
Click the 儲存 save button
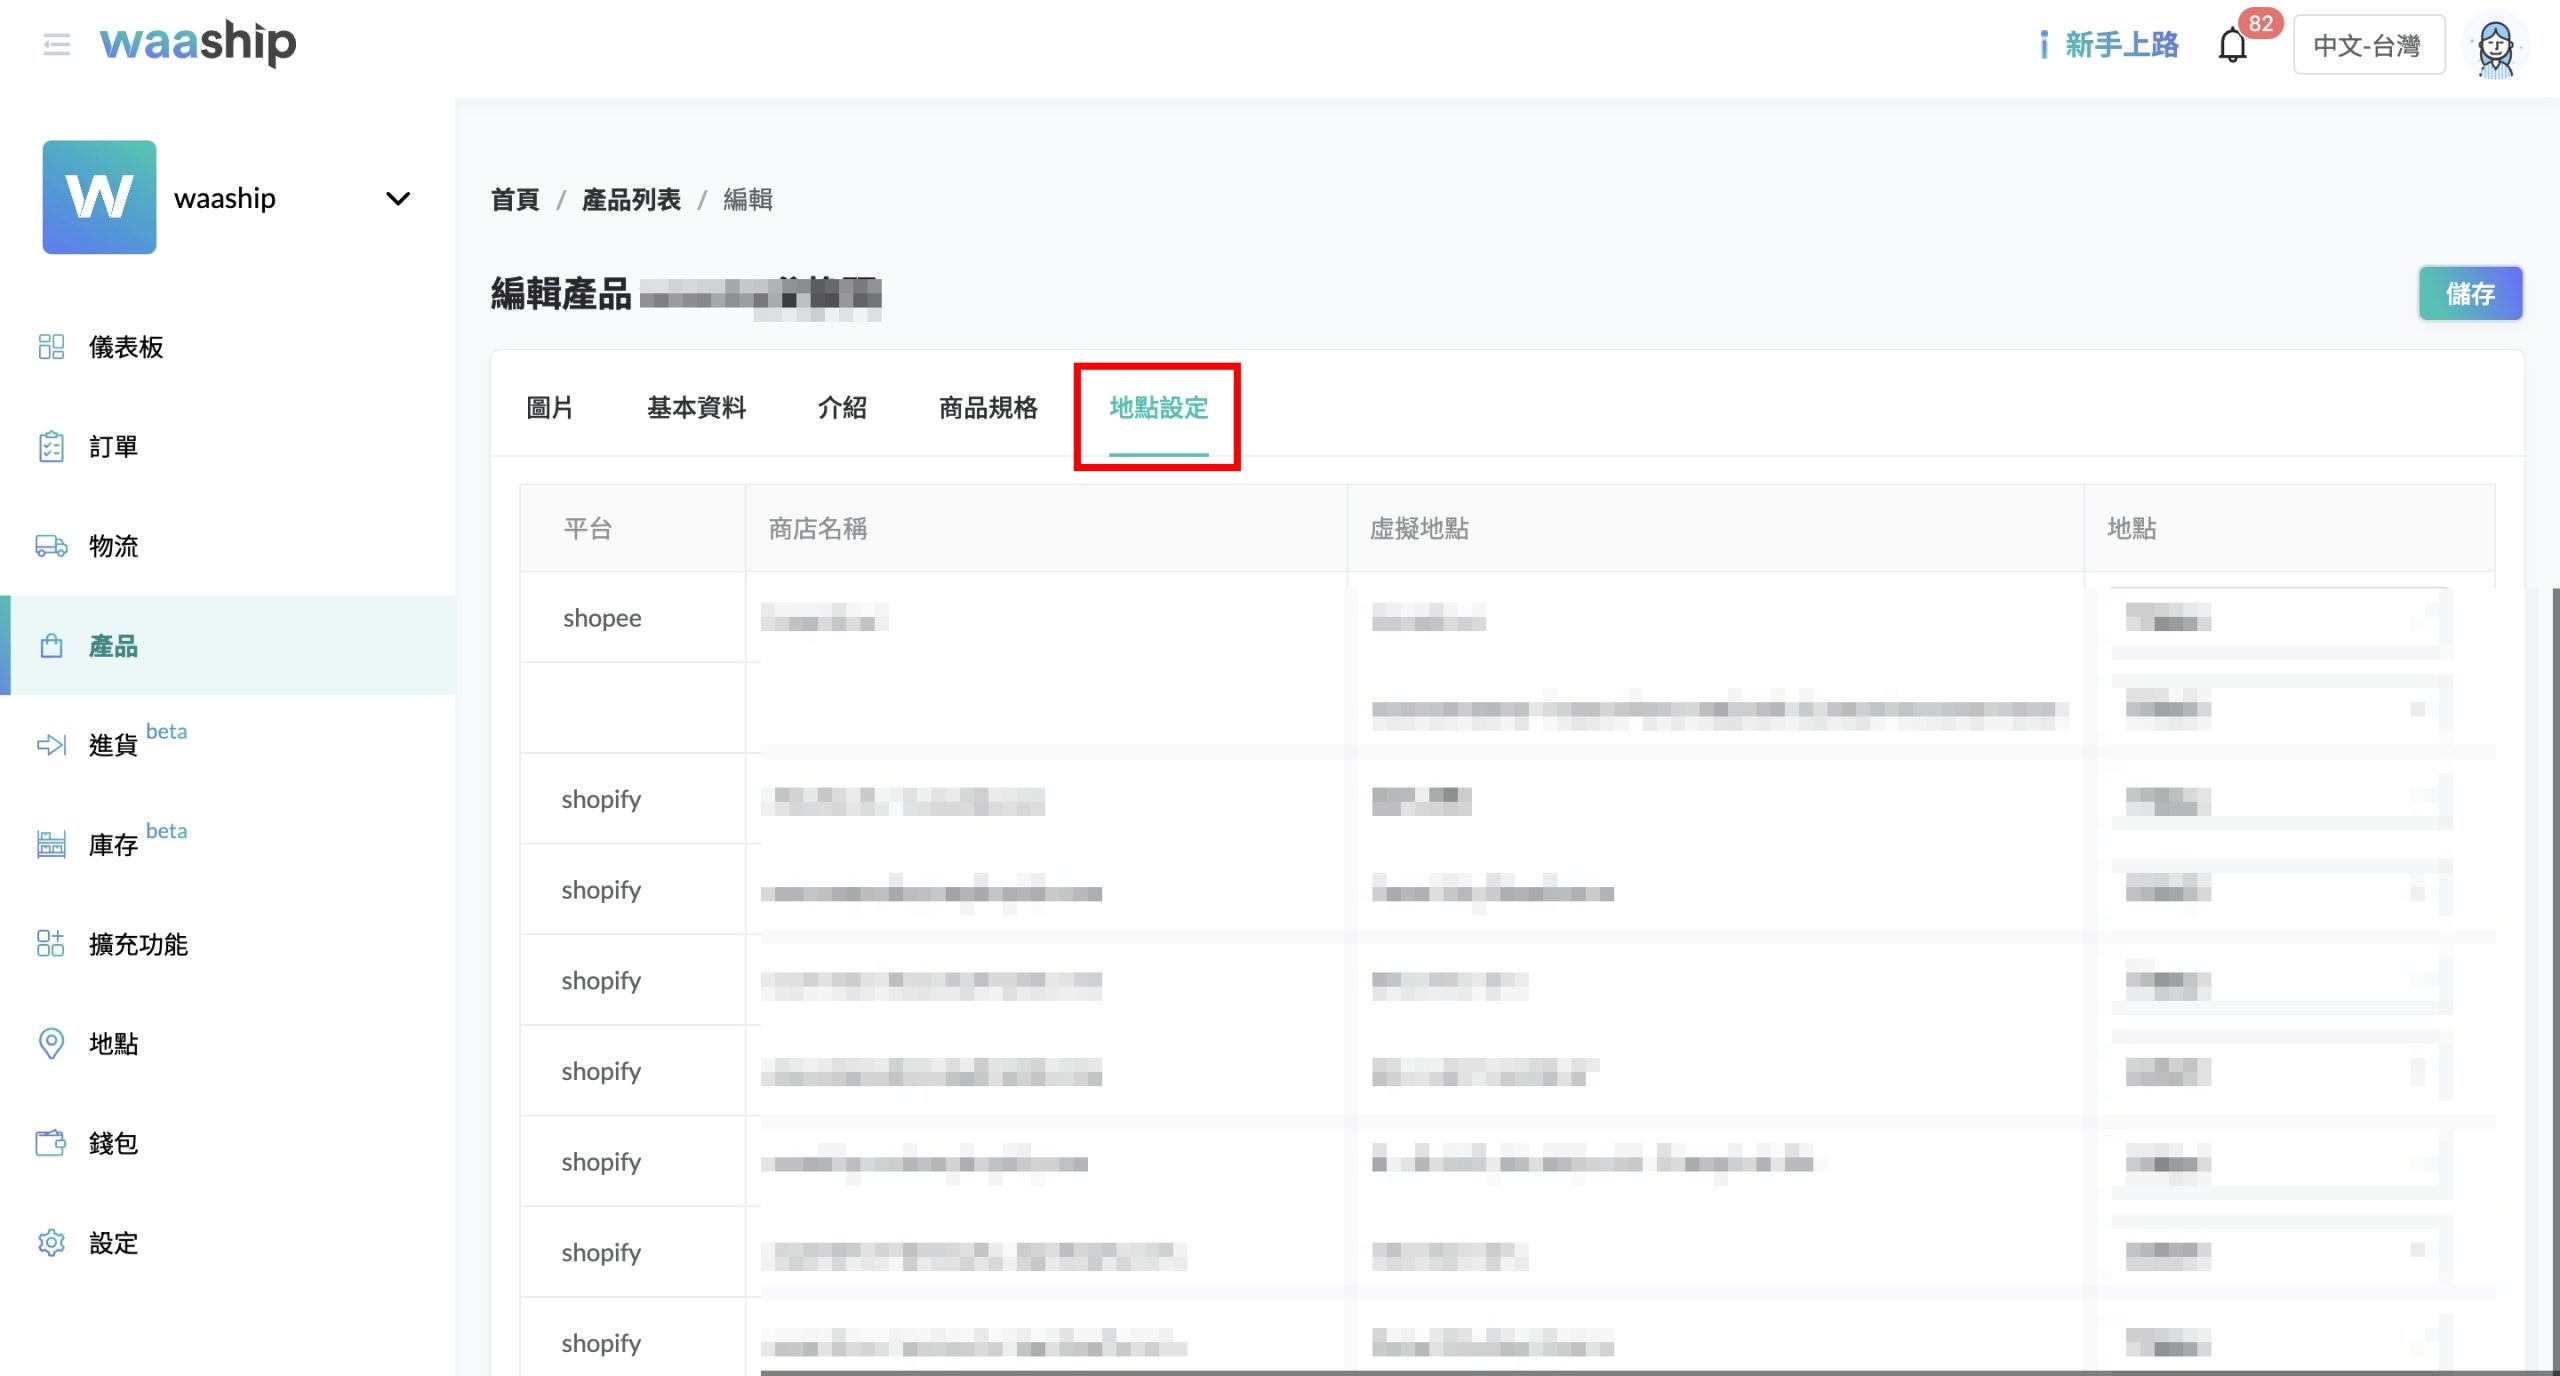click(2469, 294)
